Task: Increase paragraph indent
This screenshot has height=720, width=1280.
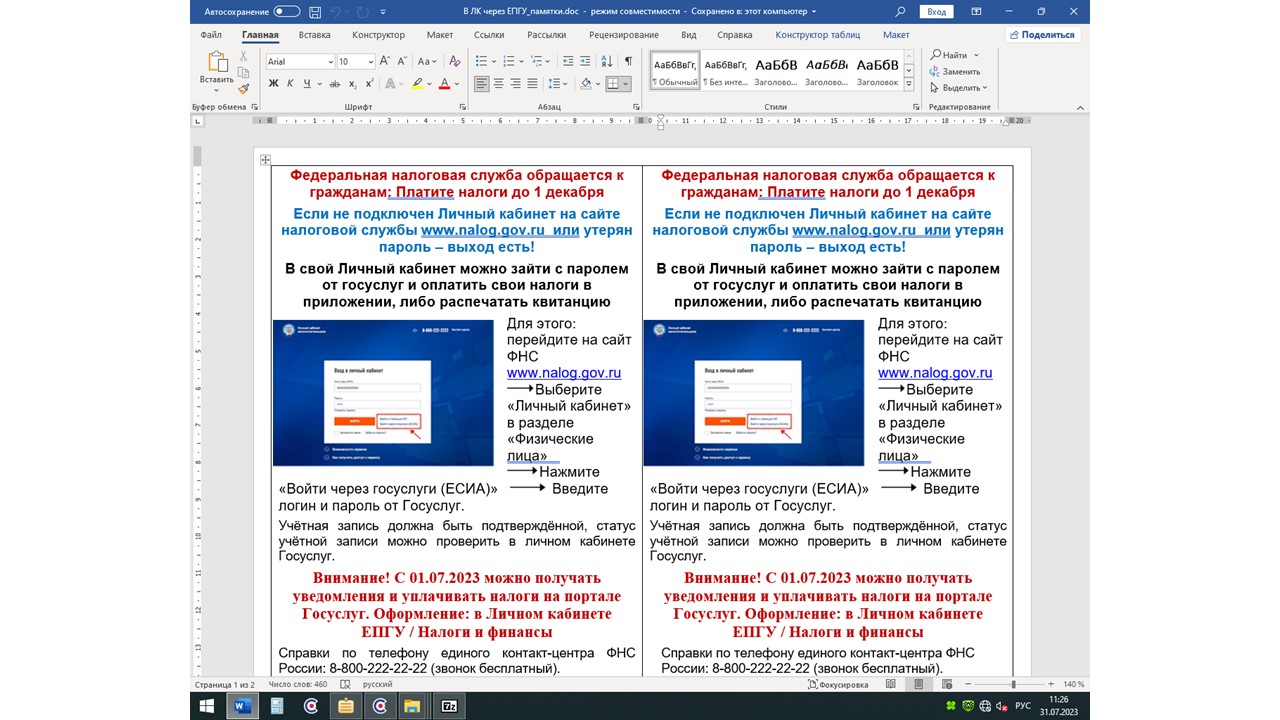Action: click(584, 62)
